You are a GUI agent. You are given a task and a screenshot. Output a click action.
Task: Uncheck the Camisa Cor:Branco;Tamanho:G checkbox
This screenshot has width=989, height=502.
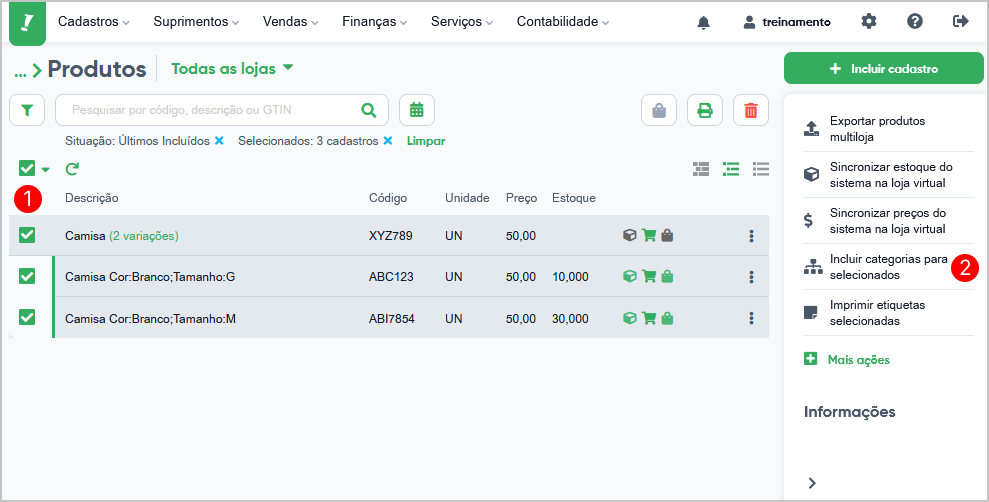[x=27, y=276]
